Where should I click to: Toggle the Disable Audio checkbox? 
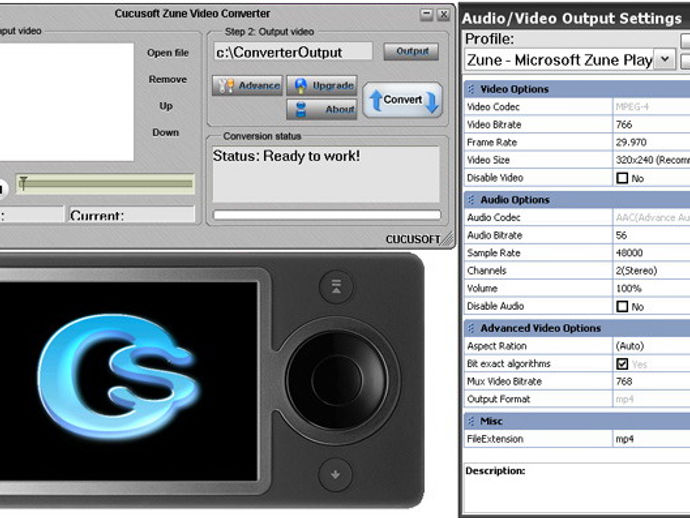tap(622, 307)
